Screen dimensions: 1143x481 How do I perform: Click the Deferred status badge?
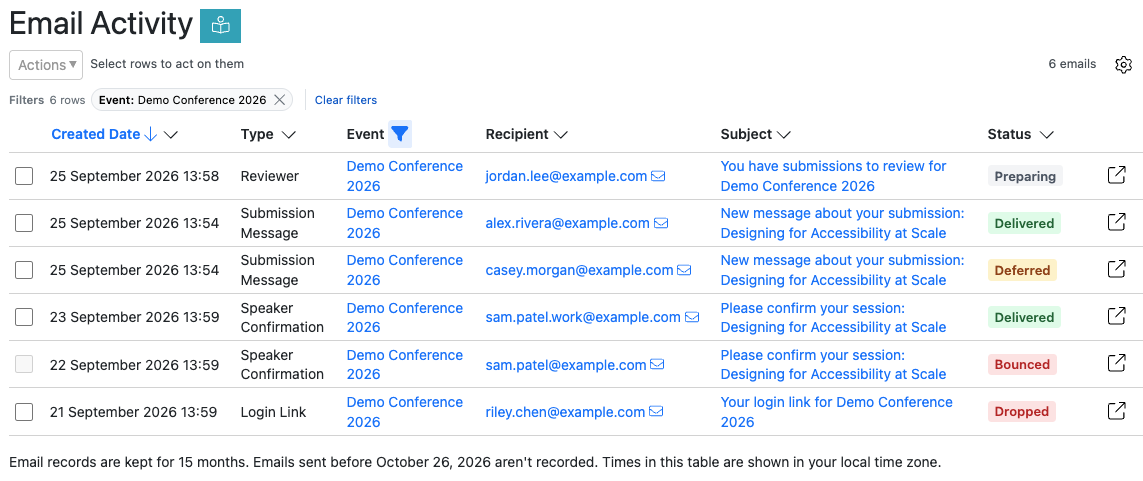pyautogui.click(x=1022, y=270)
